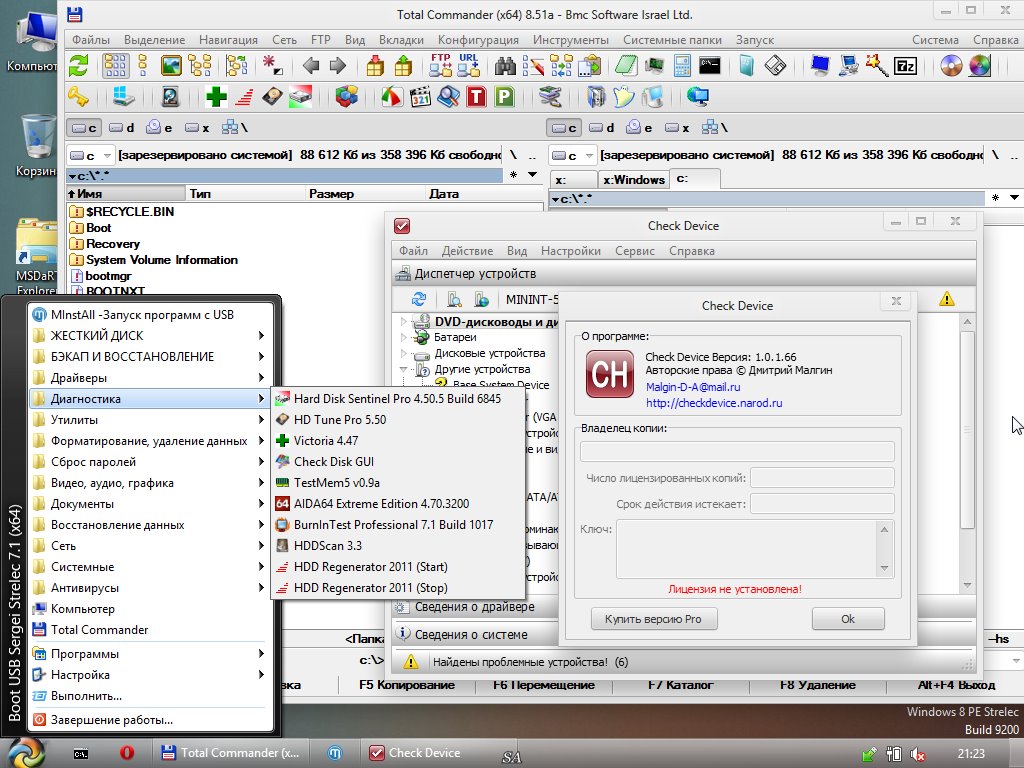Viewport: 1024px width, 768px height.
Task: Open the Opera icon in the taskbar
Action: click(x=127, y=753)
